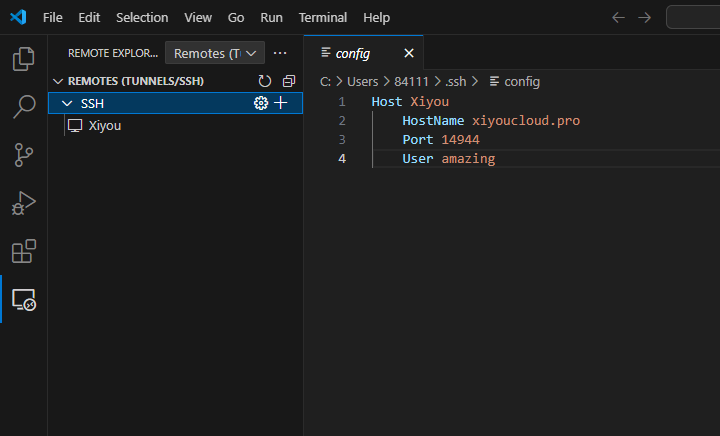The height and width of the screenshot is (436, 720).
Task: Navigate back using the left arrow
Action: point(618,17)
